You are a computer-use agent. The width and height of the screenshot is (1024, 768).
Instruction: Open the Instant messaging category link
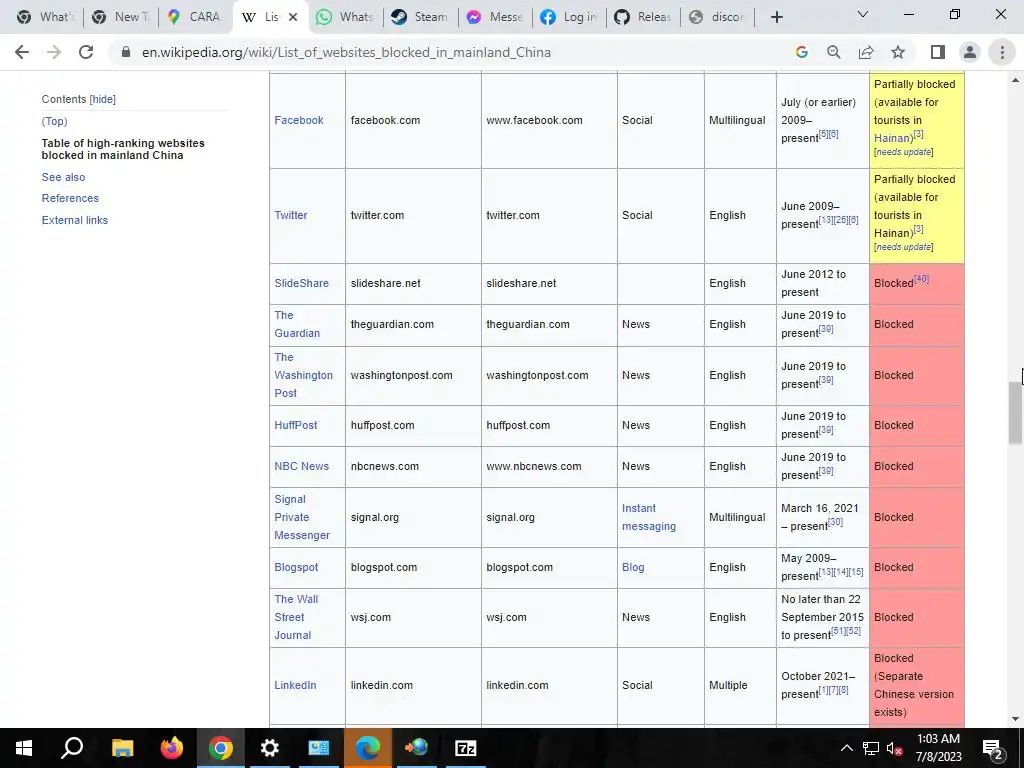coord(648,517)
